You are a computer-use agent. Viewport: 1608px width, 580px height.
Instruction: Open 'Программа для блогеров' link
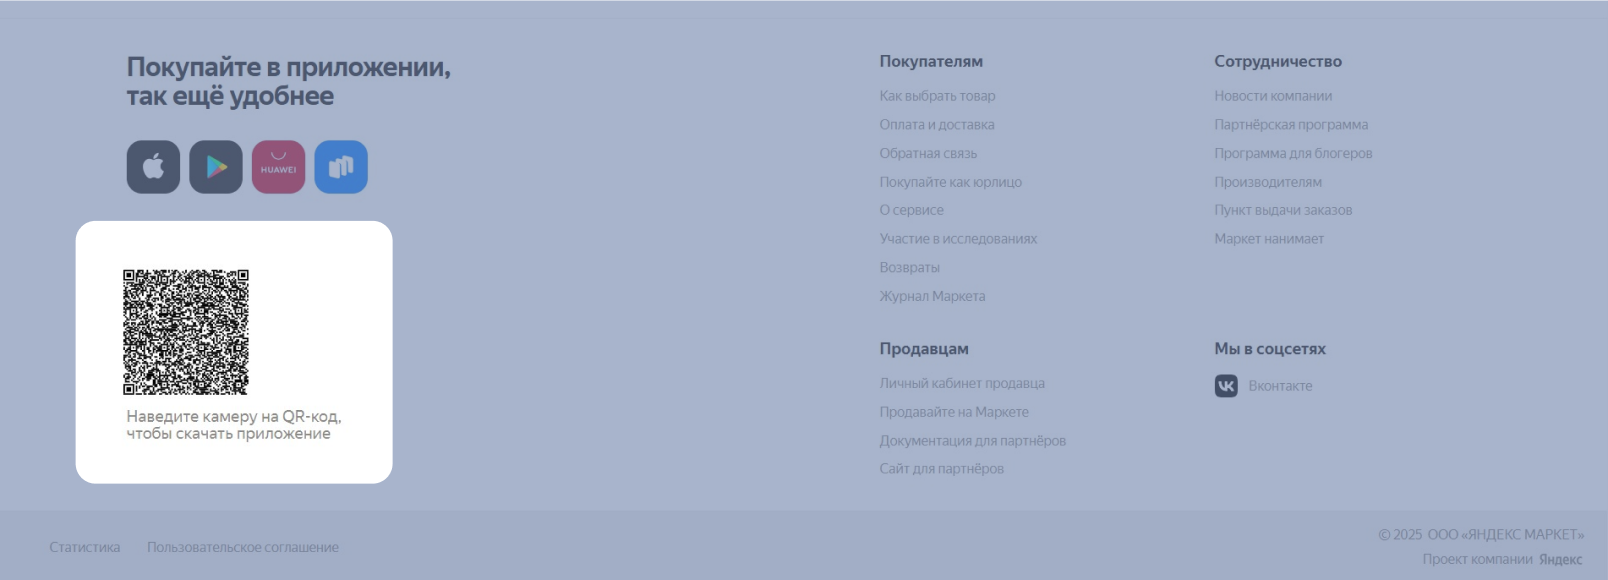1293,153
